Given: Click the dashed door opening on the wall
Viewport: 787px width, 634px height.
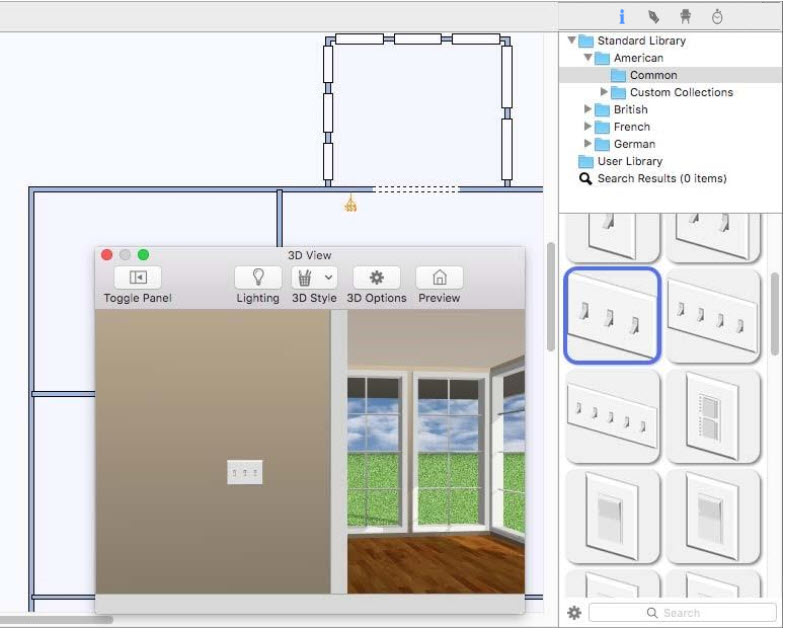Looking at the screenshot, I should 416,189.
